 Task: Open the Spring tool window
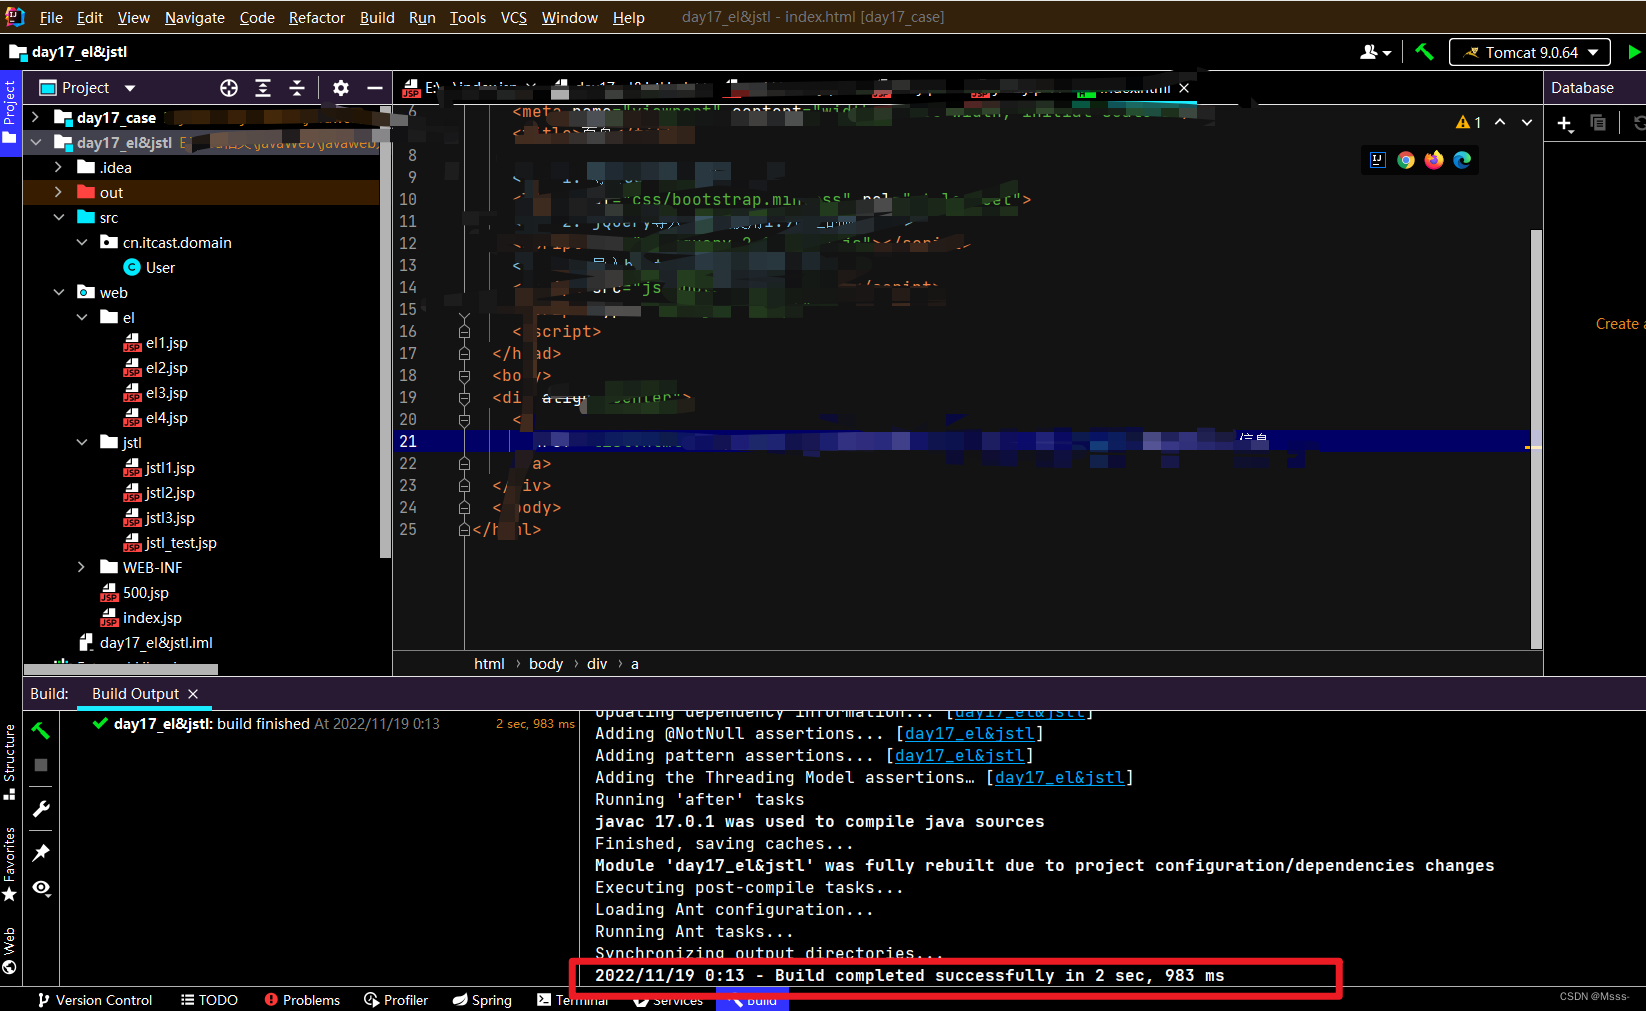point(482,1000)
